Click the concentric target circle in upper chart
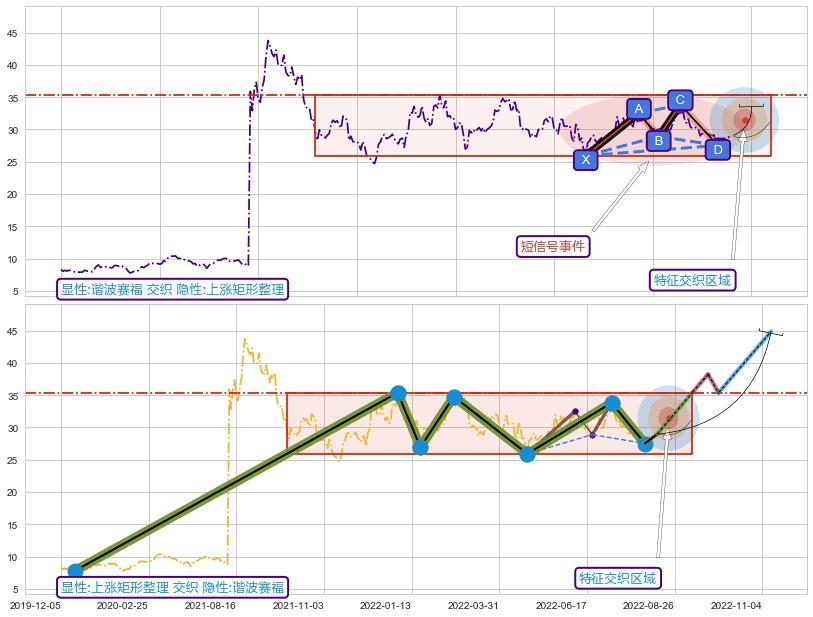Image resolution: width=813 pixels, height=617 pixels. pyautogui.click(x=744, y=120)
